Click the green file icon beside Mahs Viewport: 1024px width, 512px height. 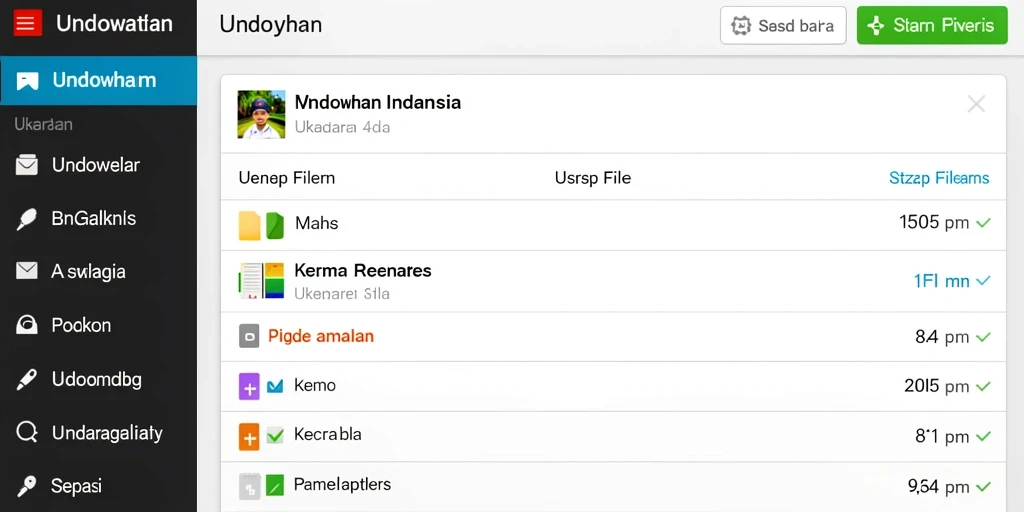[x=275, y=225]
